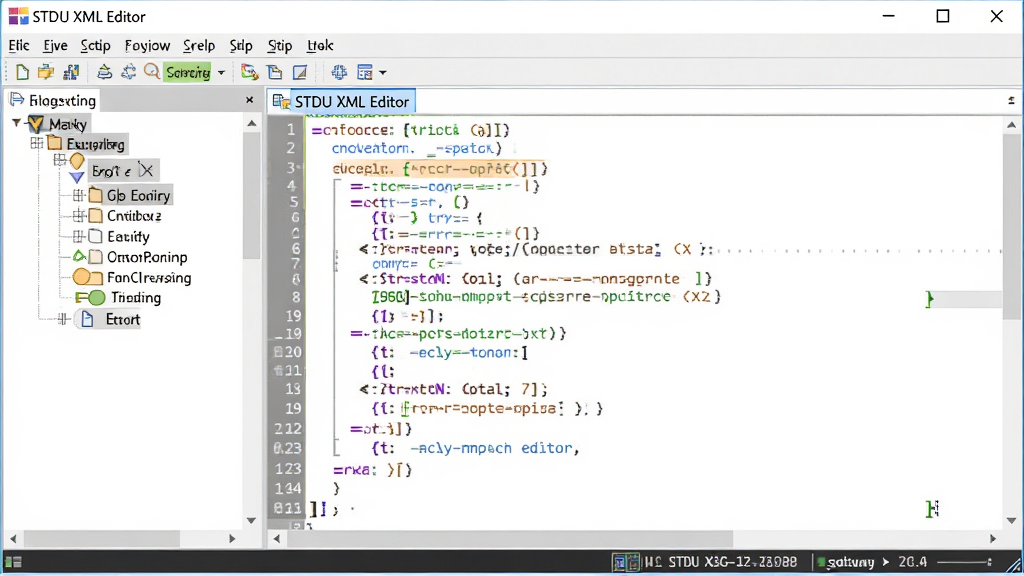The height and width of the screenshot is (576, 1024).
Task: Open the Ejve menu
Action: pyautogui.click(x=56, y=45)
